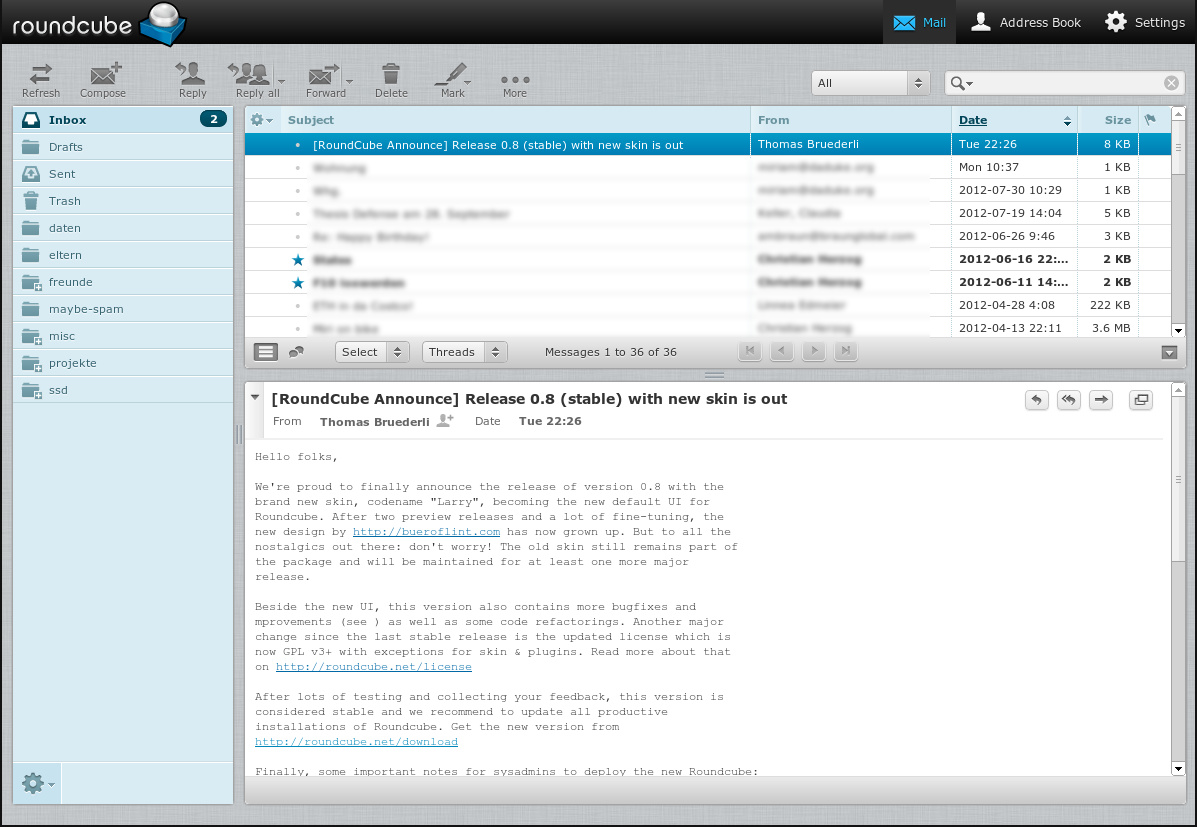Image resolution: width=1197 pixels, height=827 pixels.
Task: Click the roundcube logo
Action: 99,24
